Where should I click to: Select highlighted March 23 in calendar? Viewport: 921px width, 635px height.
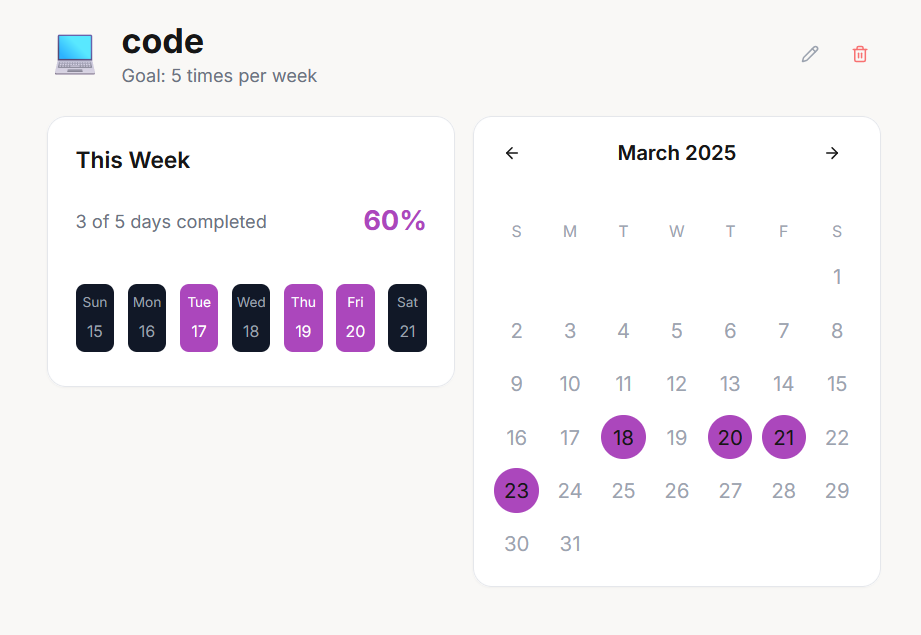(516, 491)
